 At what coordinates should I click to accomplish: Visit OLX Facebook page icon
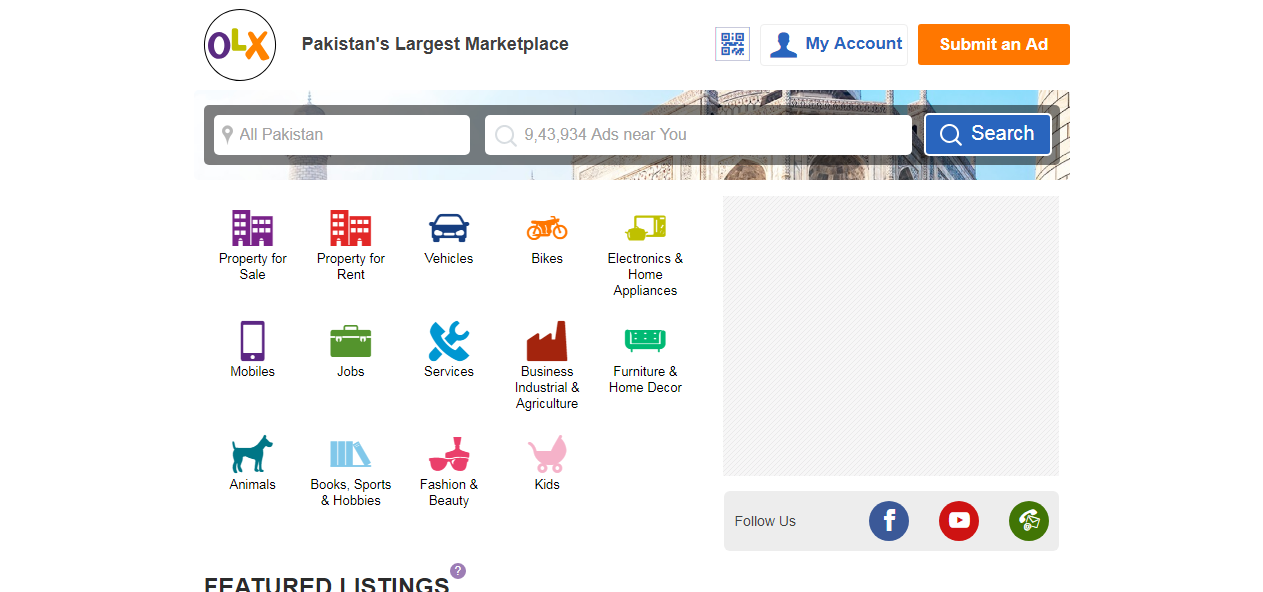(889, 521)
